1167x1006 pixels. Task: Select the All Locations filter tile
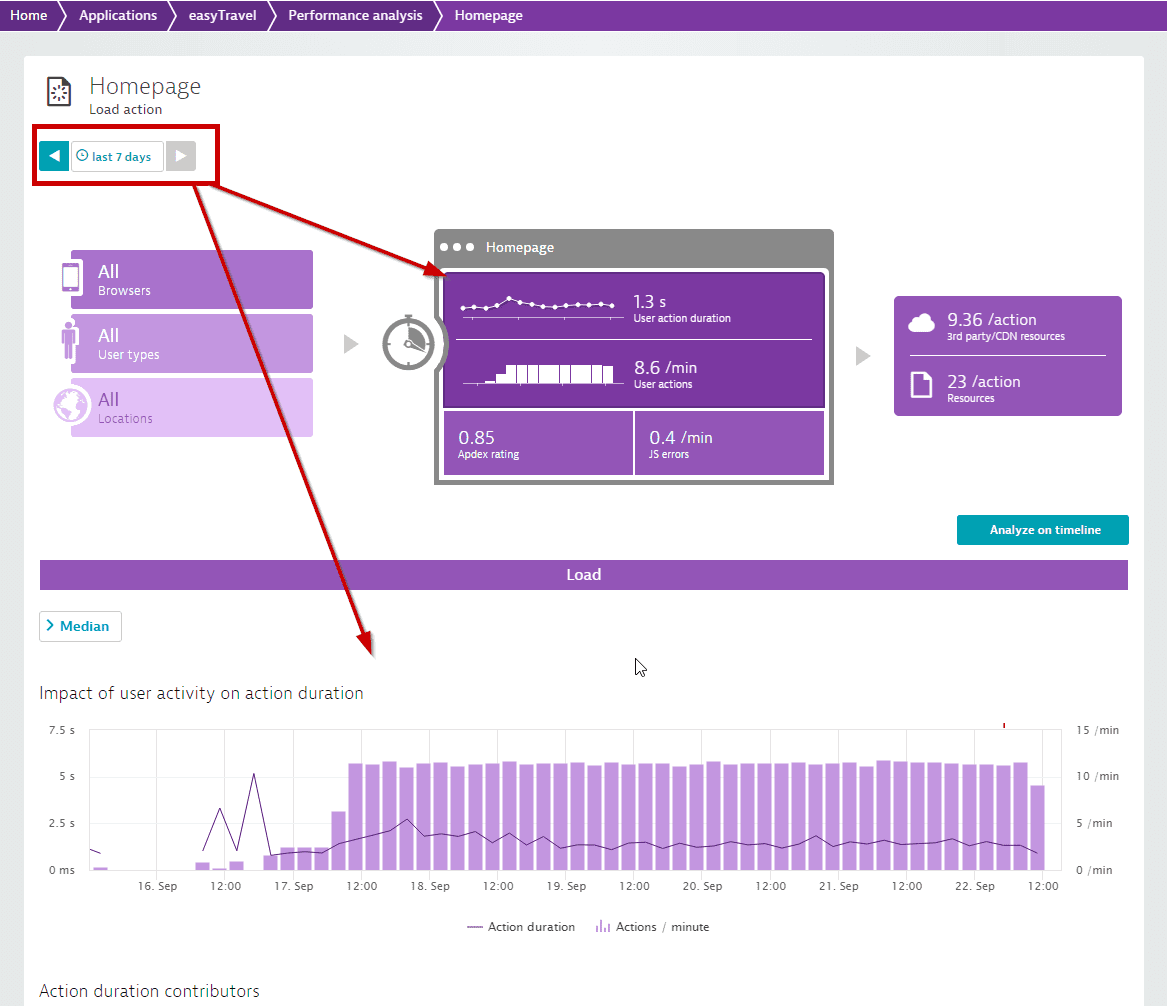[x=191, y=407]
